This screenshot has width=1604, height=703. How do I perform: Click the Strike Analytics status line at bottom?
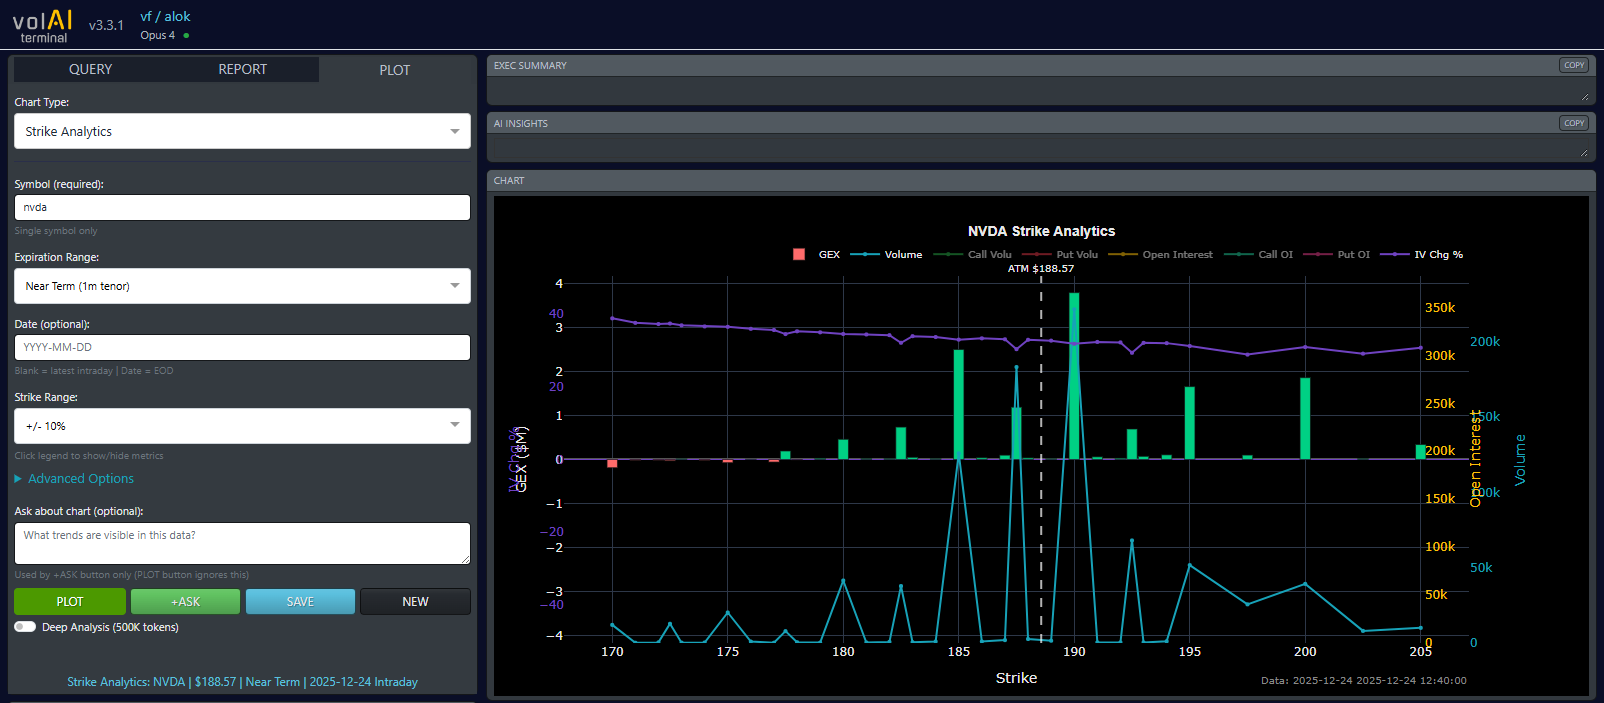tap(242, 682)
